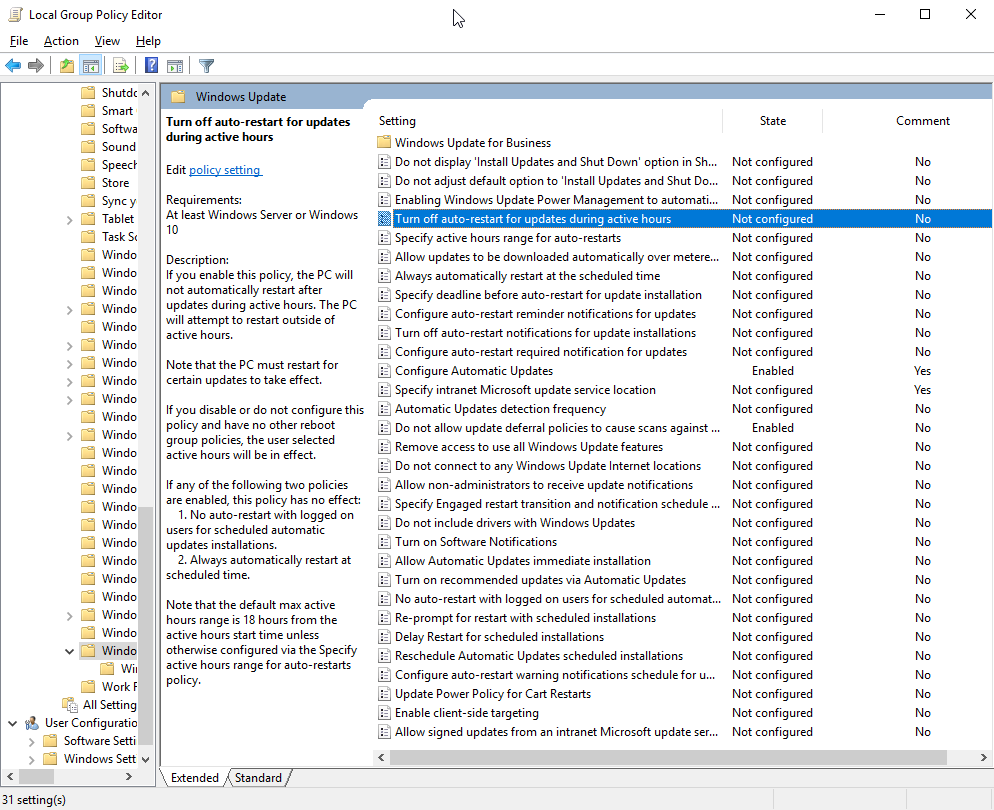The height and width of the screenshot is (810, 994).
Task: Open Help via the question mark toolbar icon
Action: [151, 65]
